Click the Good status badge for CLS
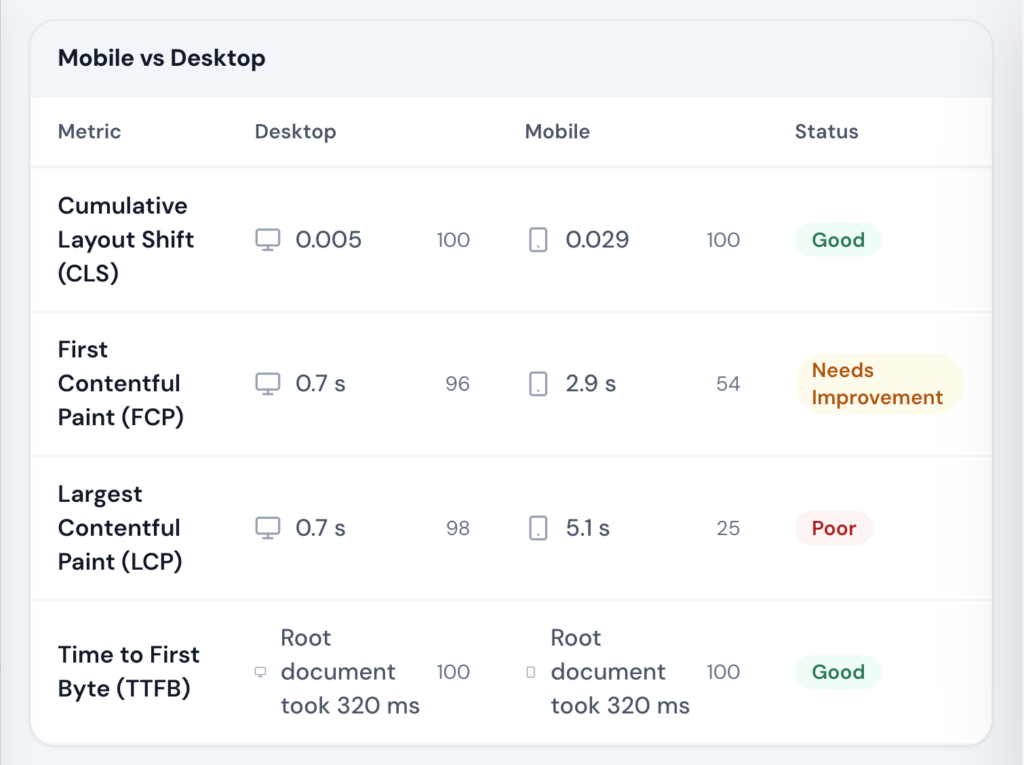1024x765 pixels. 838,239
